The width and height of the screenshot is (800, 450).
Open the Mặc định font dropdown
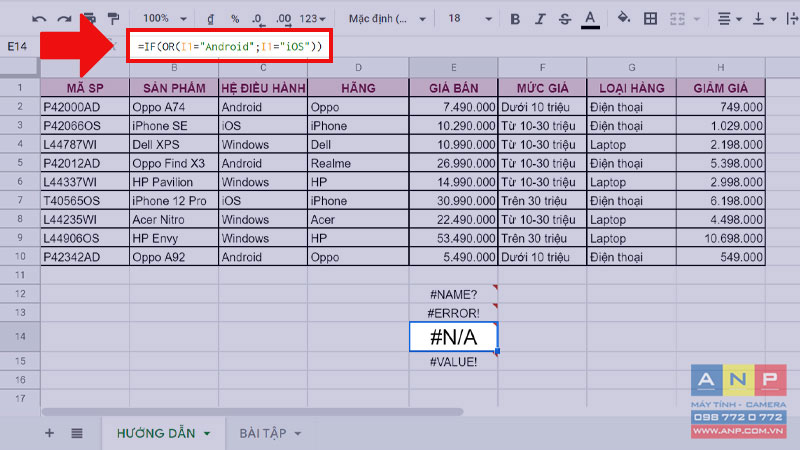click(387, 19)
